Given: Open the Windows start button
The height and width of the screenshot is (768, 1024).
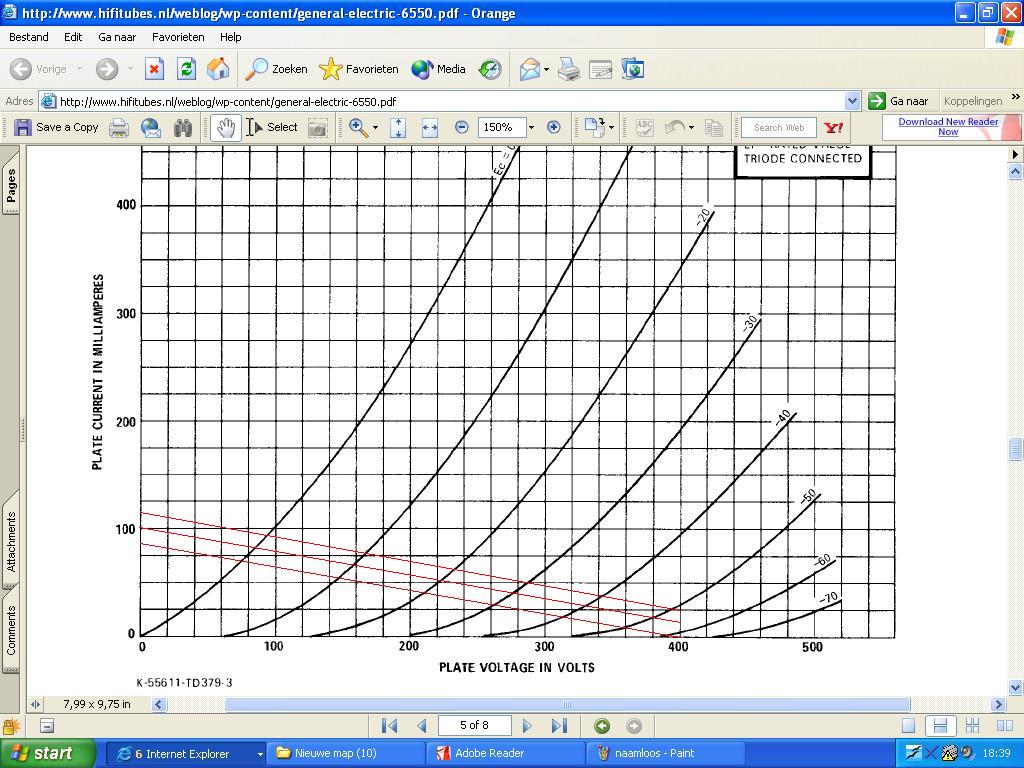Looking at the screenshot, I should coord(46,753).
